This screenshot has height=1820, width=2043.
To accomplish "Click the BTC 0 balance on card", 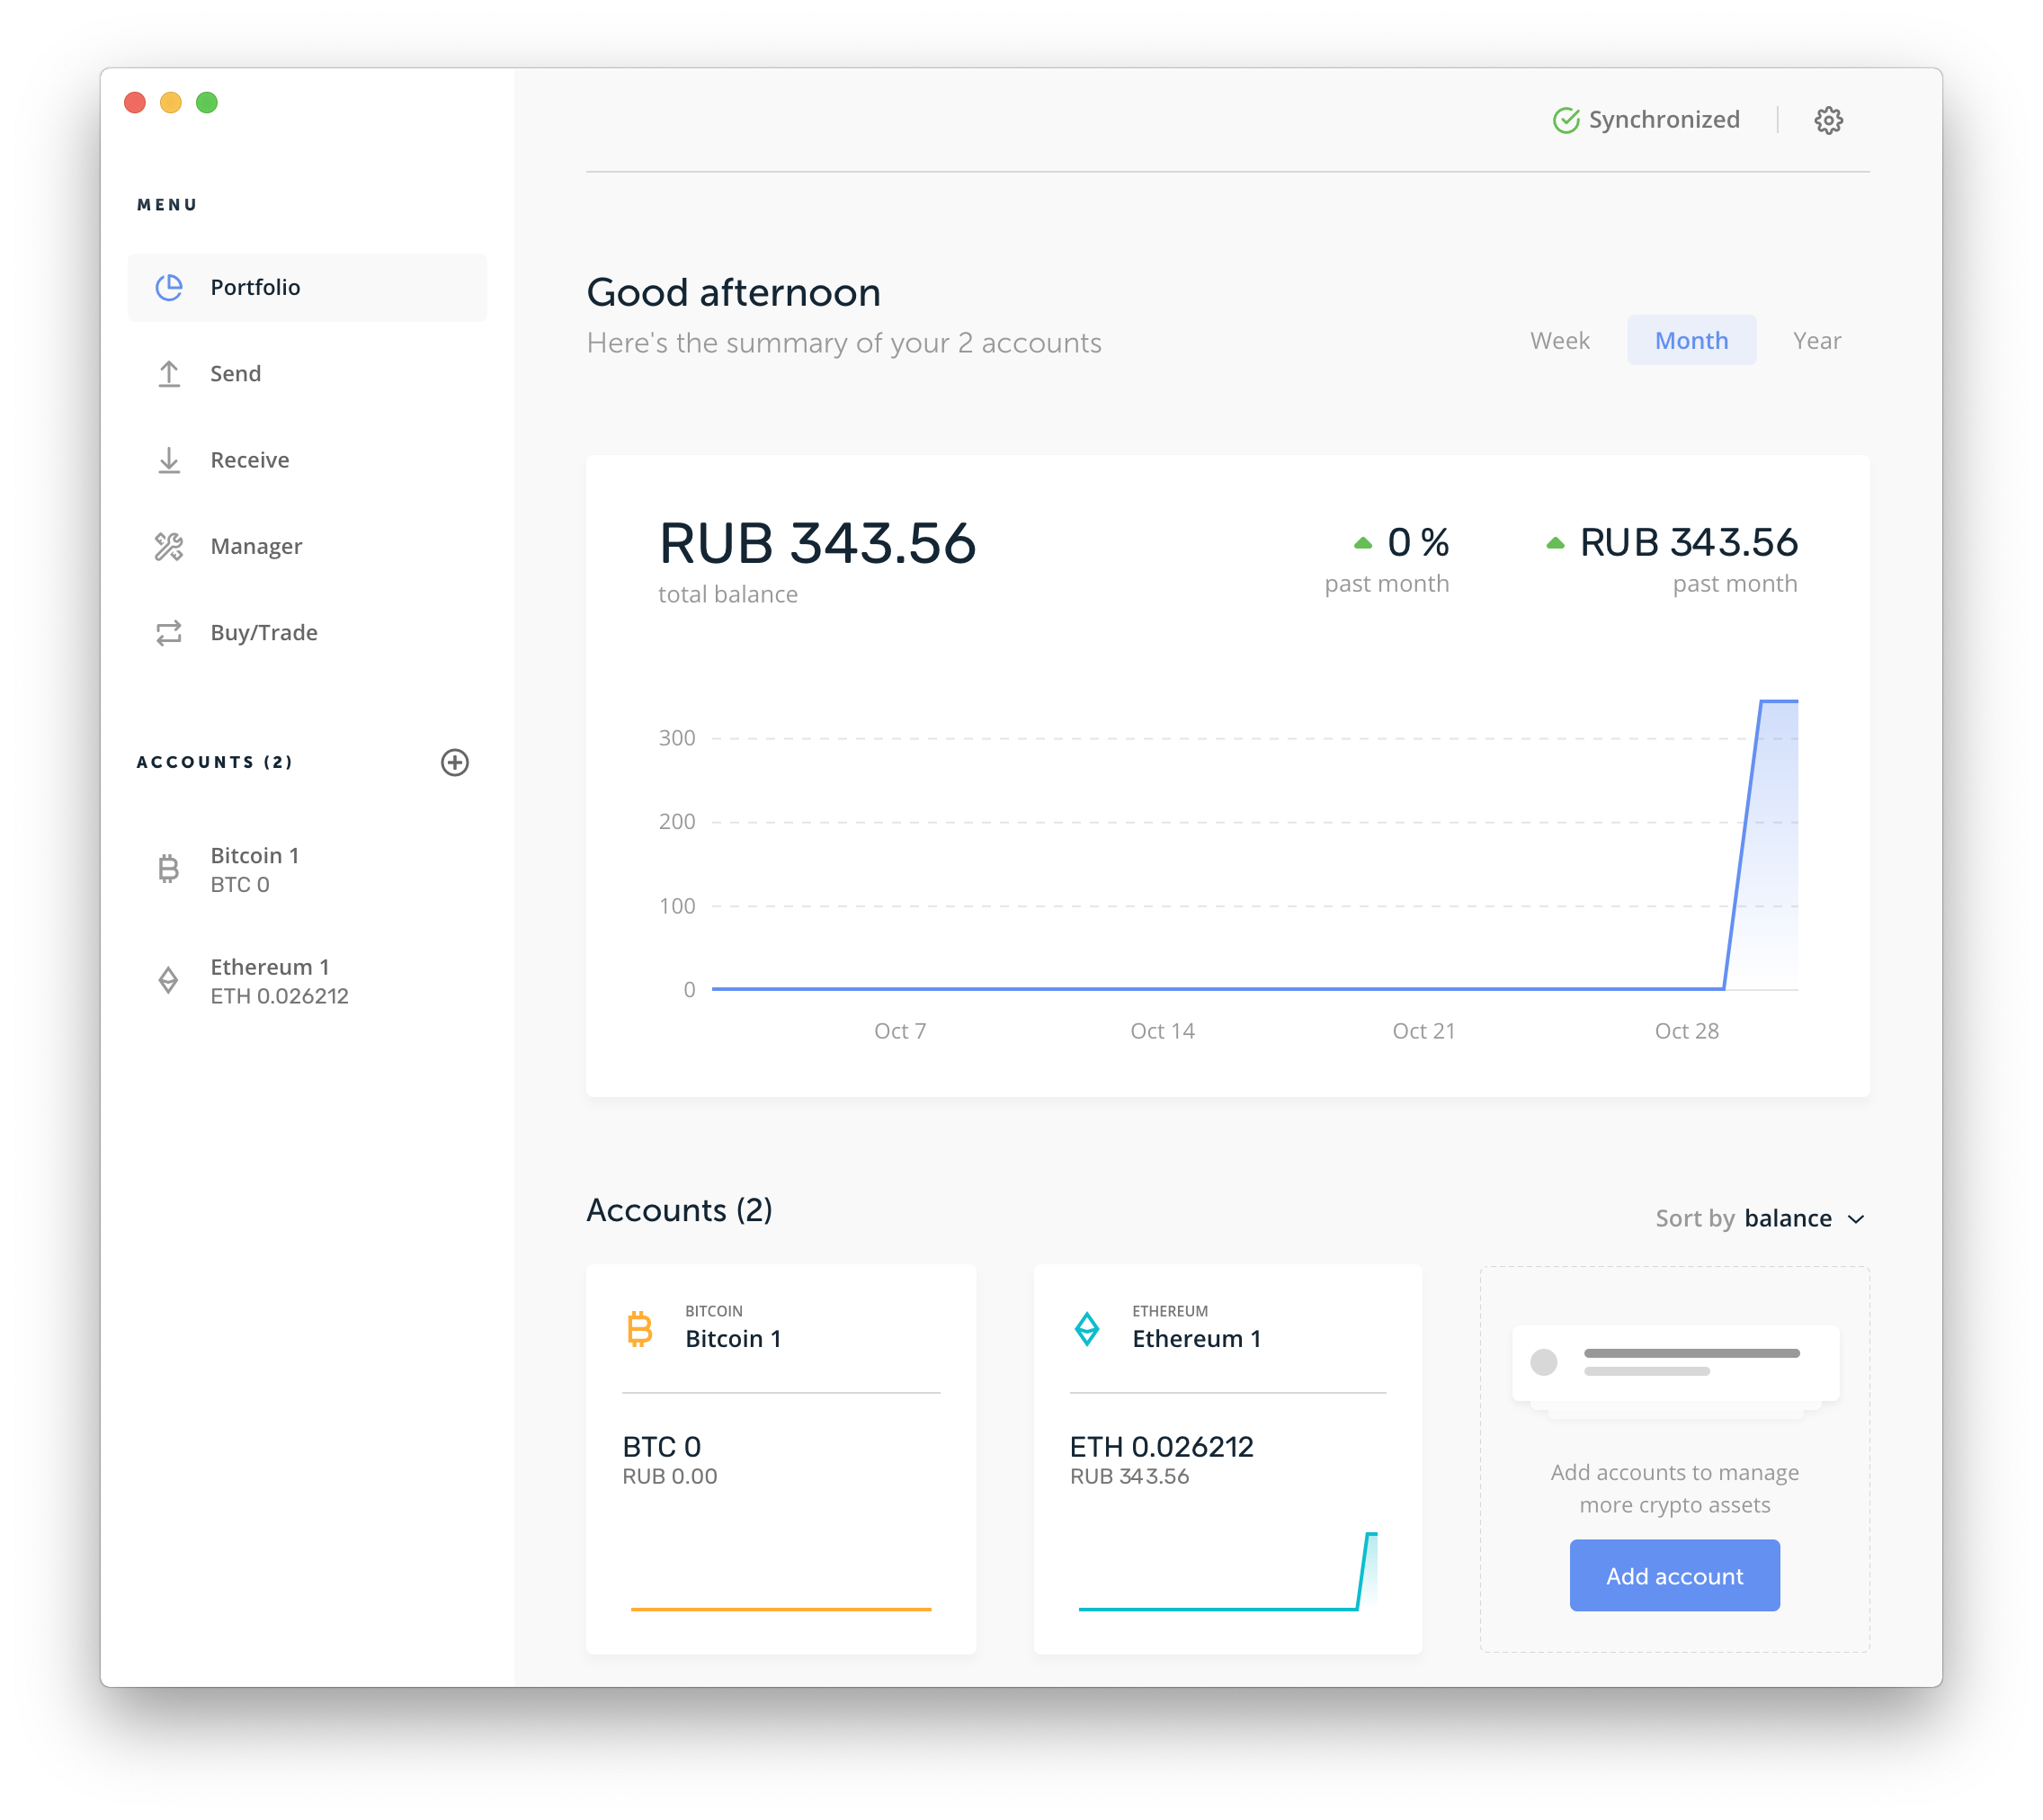I will click(x=661, y=1446).
